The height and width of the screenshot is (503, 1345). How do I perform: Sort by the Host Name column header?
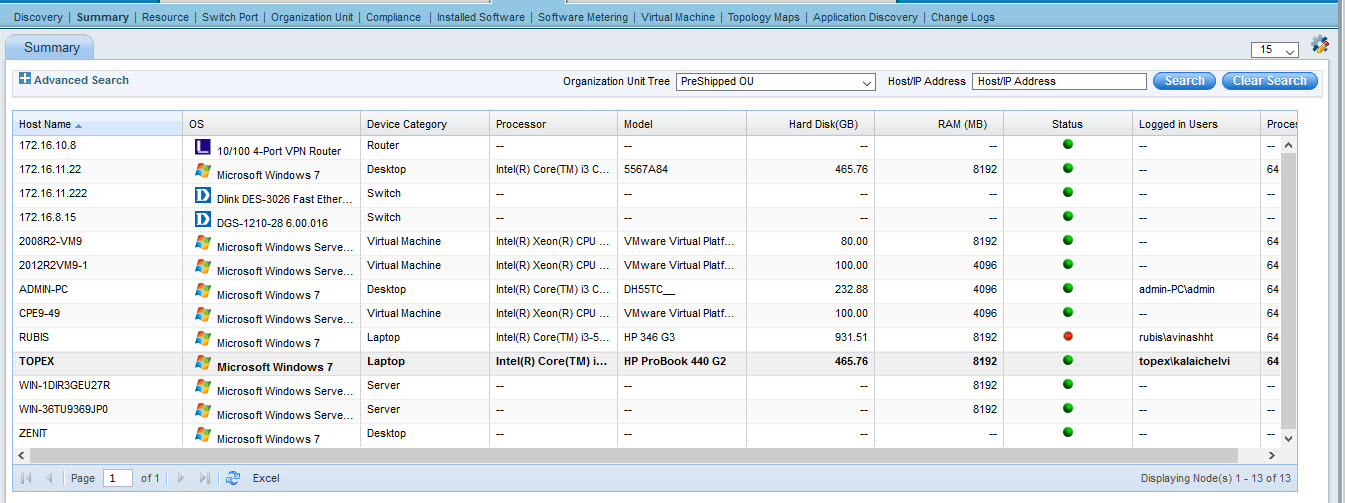coord(45,124)
